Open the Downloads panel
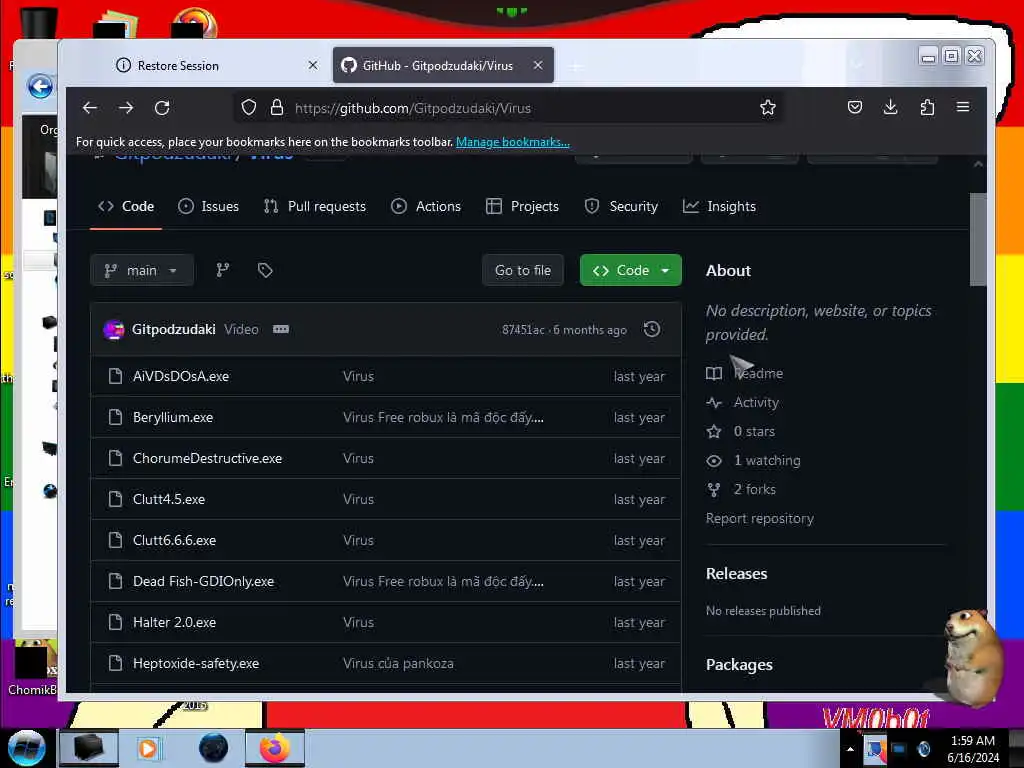The width and height of the screenshot is (1024, 768). pos(890,107)
